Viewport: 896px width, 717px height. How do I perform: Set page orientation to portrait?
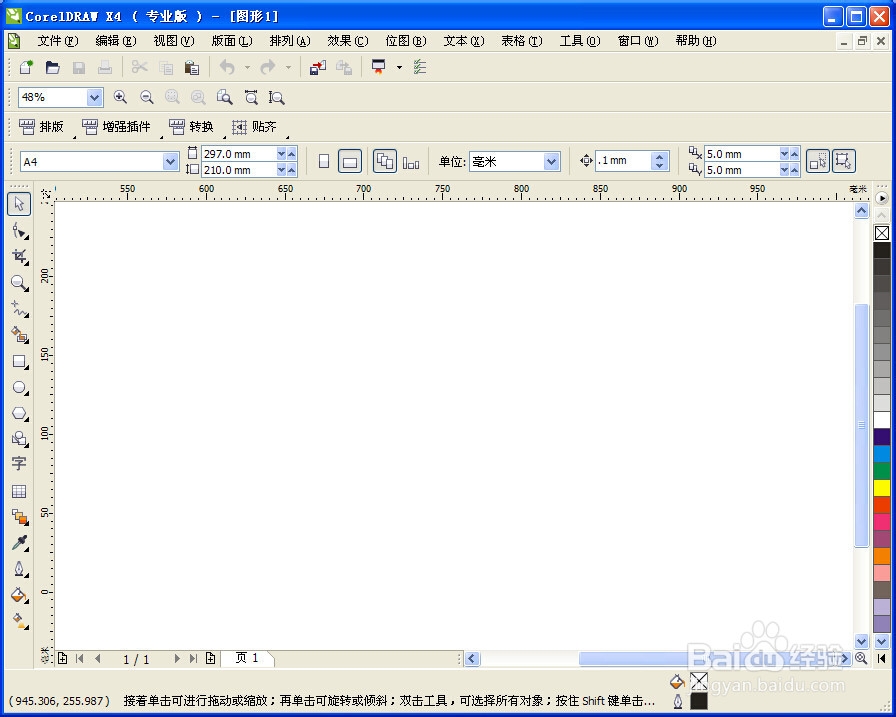point(324,162)
